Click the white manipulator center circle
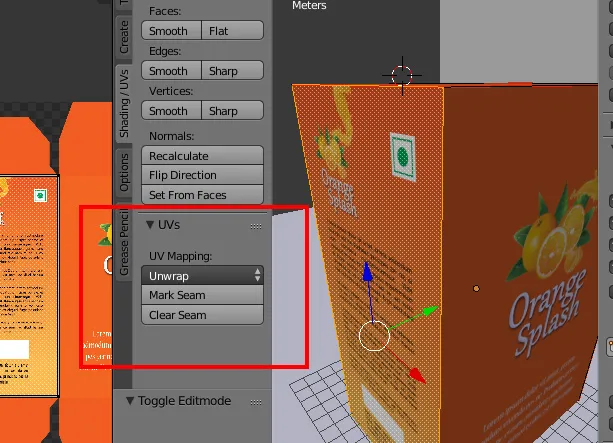The width and height of the screenshot is (613, 443). (x=374, y=336)
